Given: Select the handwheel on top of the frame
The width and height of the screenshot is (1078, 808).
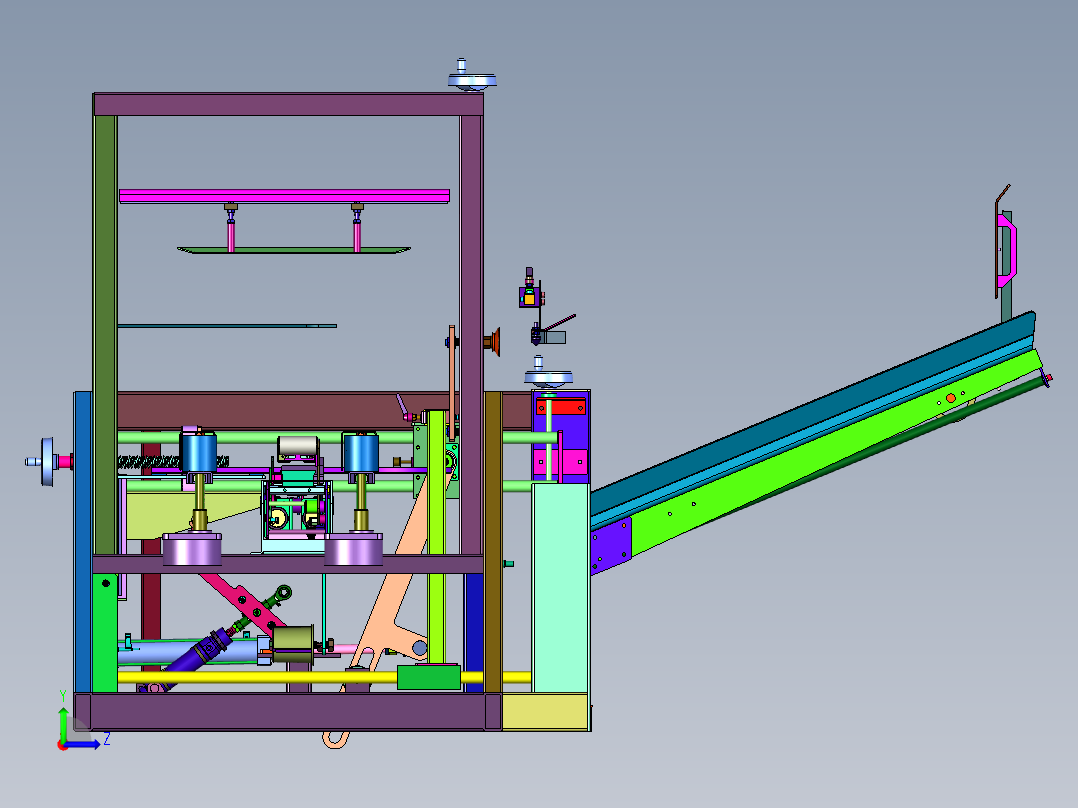Looking at the screenshot, I should pyautogui.click(x=472, y=76).
